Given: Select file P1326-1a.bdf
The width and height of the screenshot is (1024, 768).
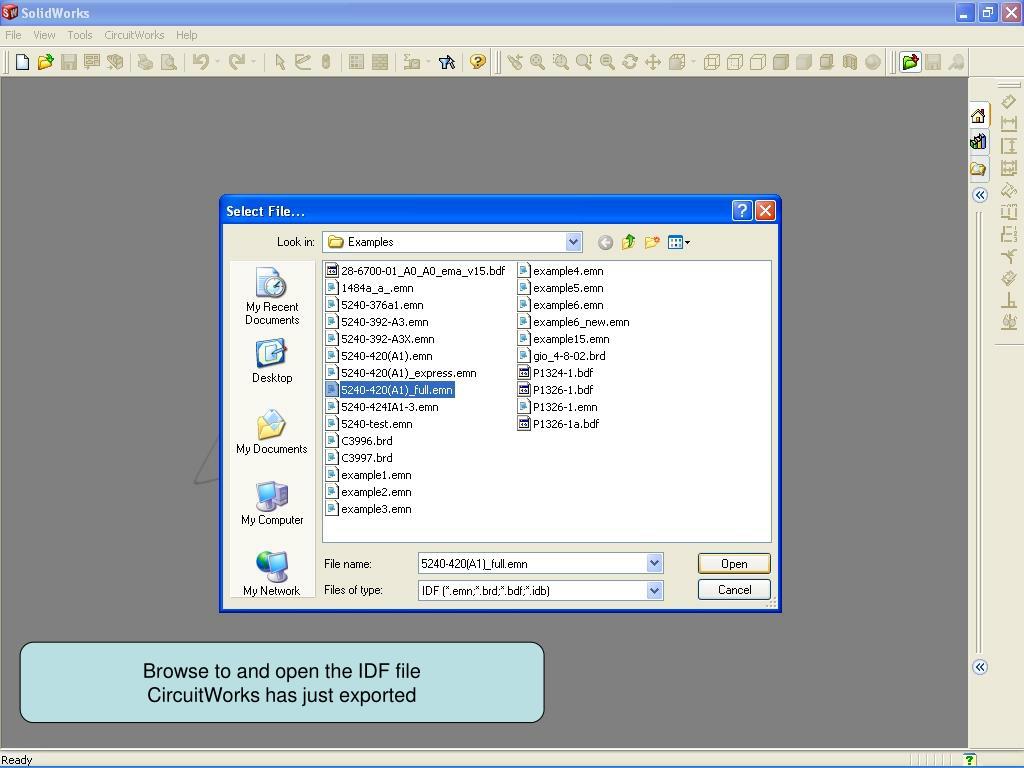Looking at the screenshot, I should click(559, 424).
